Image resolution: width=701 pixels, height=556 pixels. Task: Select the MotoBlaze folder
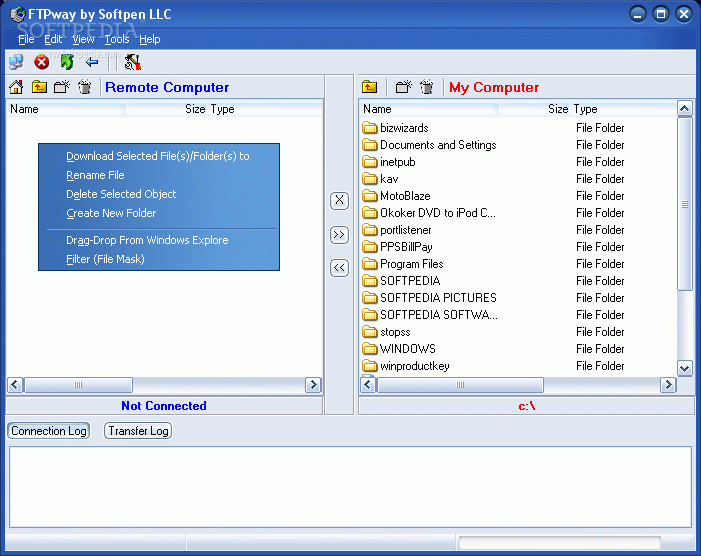396,196
